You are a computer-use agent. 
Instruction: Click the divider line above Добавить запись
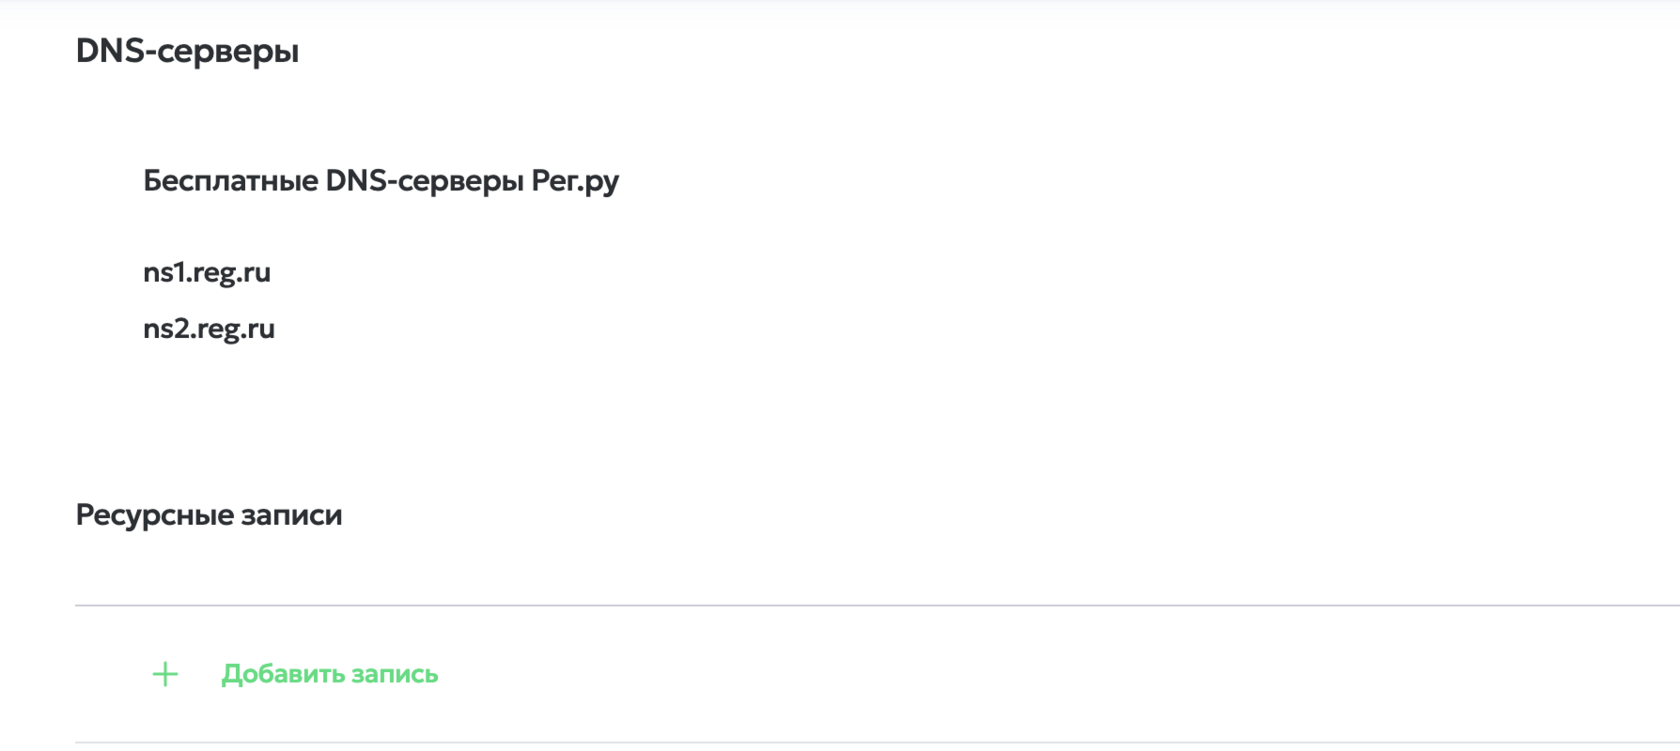click(x=877, y=605)
